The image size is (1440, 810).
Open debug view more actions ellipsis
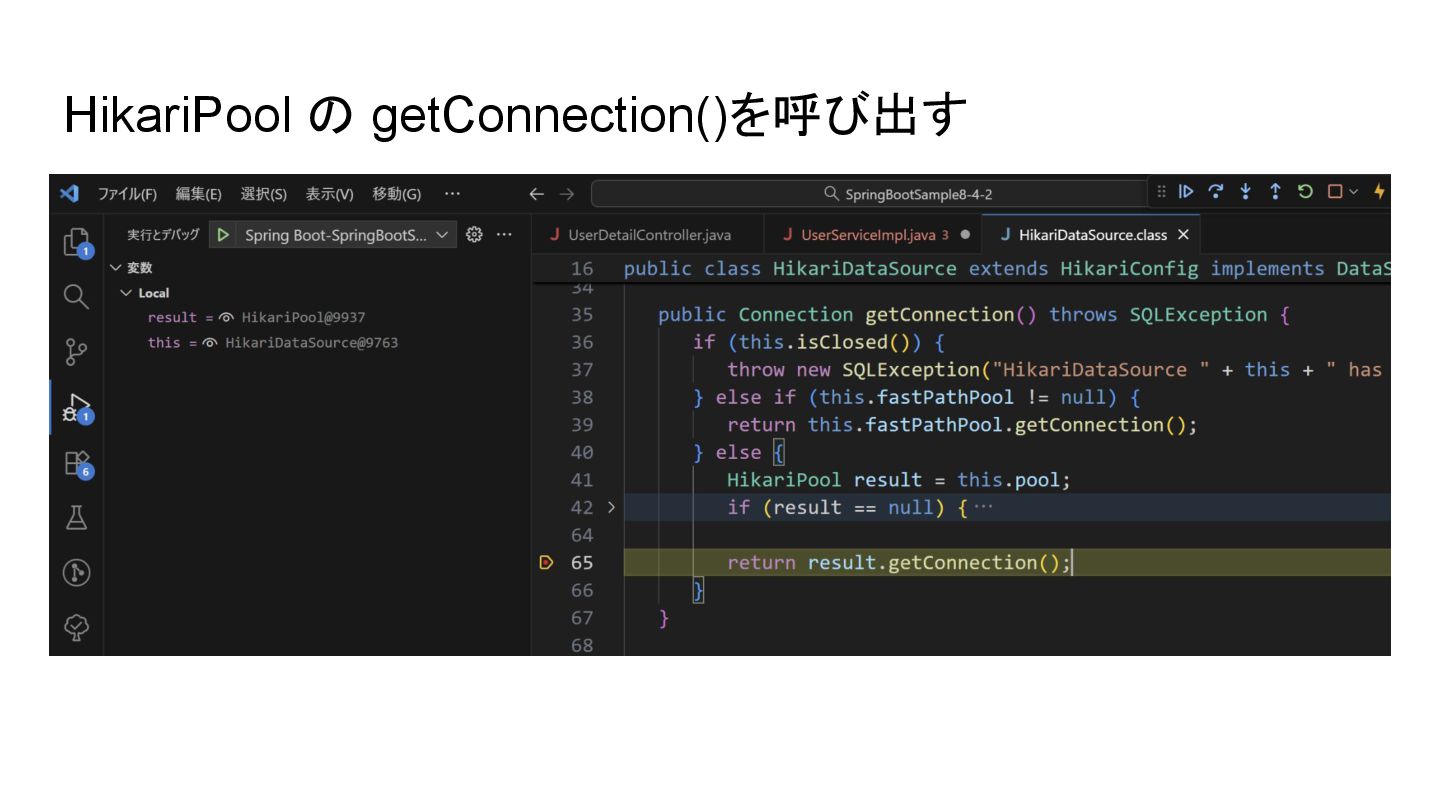click(504, 235)
